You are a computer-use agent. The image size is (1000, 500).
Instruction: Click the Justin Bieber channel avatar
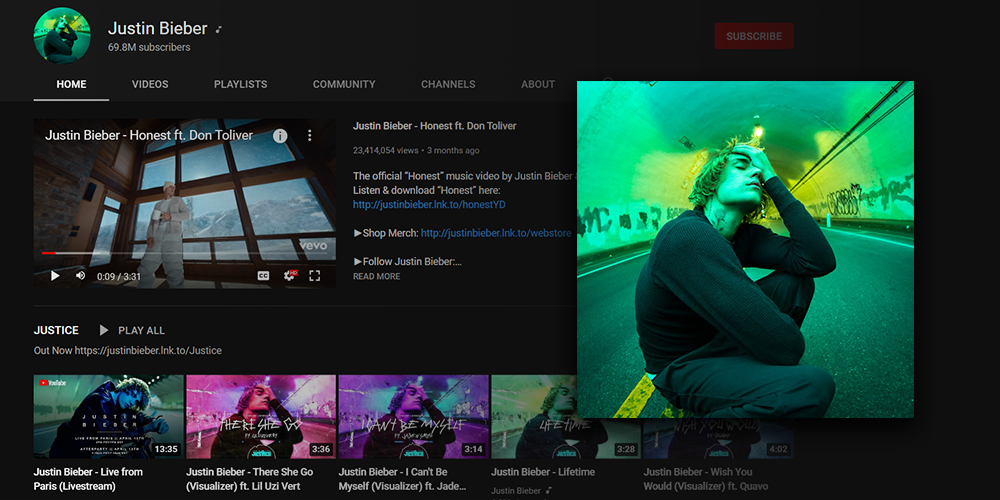(62, 36)
